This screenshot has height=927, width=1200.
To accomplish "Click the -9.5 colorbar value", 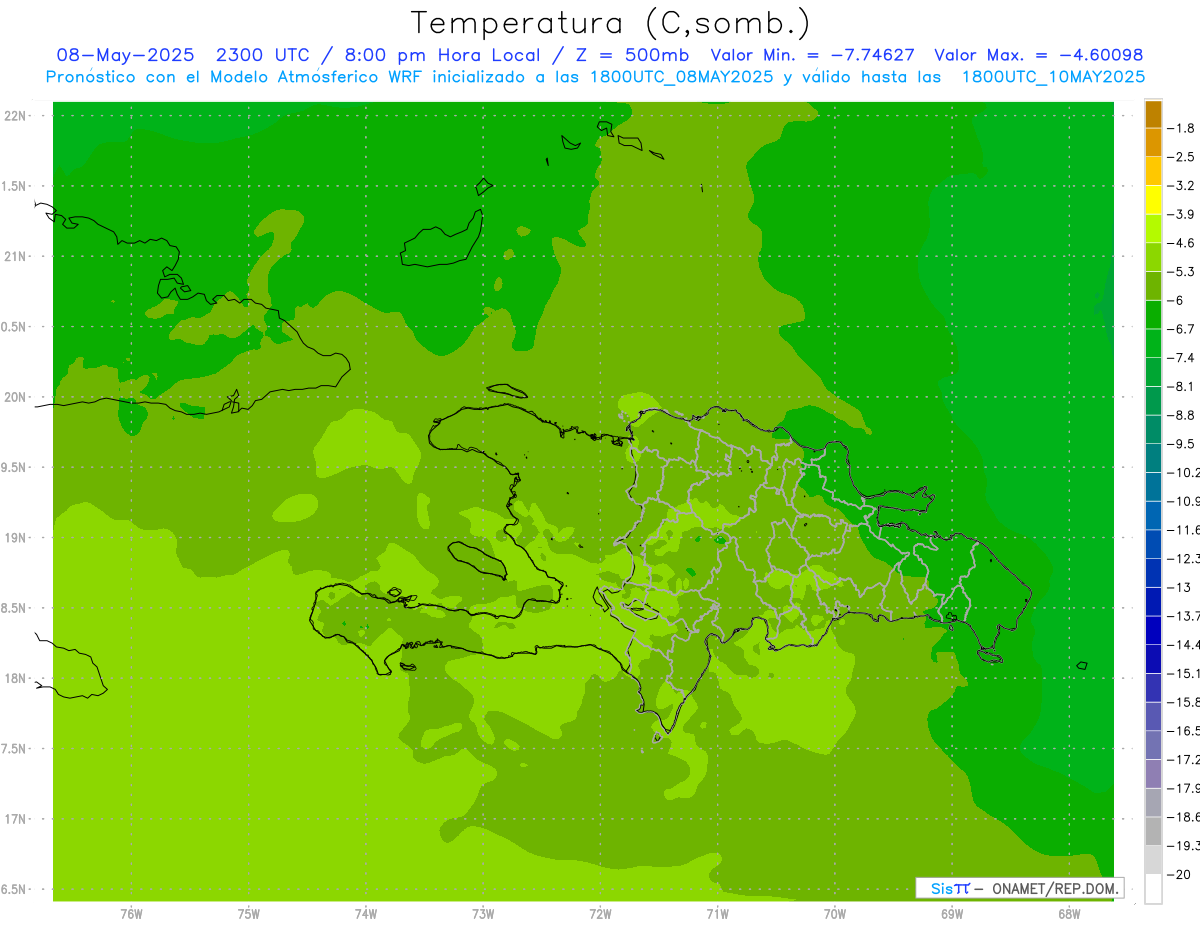I will pos(1182,443).
